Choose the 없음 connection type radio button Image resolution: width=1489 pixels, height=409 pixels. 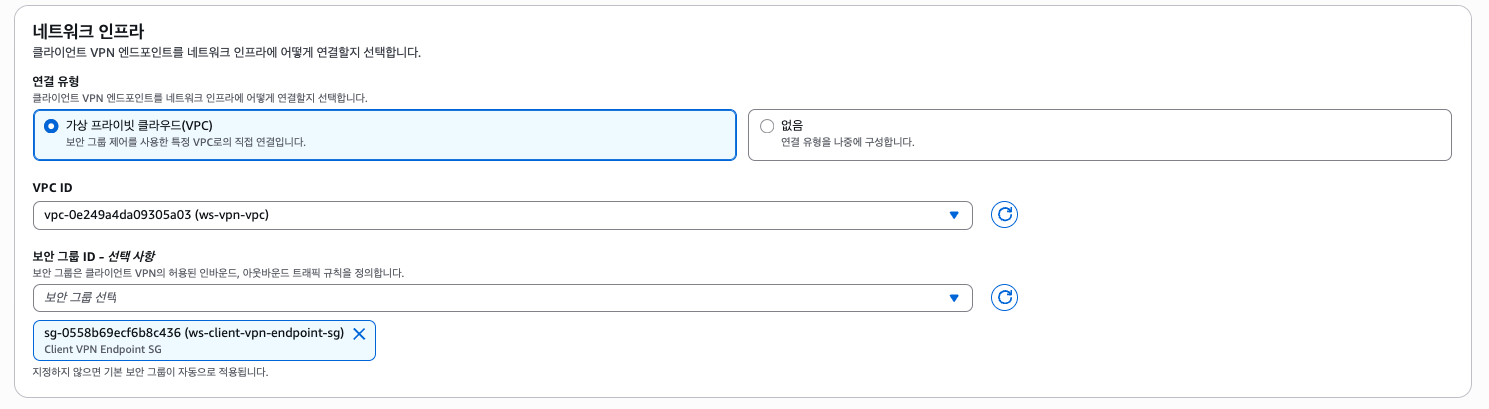pos(767,126)
